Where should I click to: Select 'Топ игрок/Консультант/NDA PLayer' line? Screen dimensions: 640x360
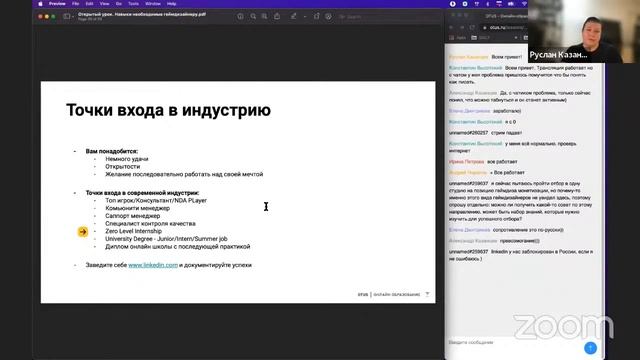click(x=156, y=200)
